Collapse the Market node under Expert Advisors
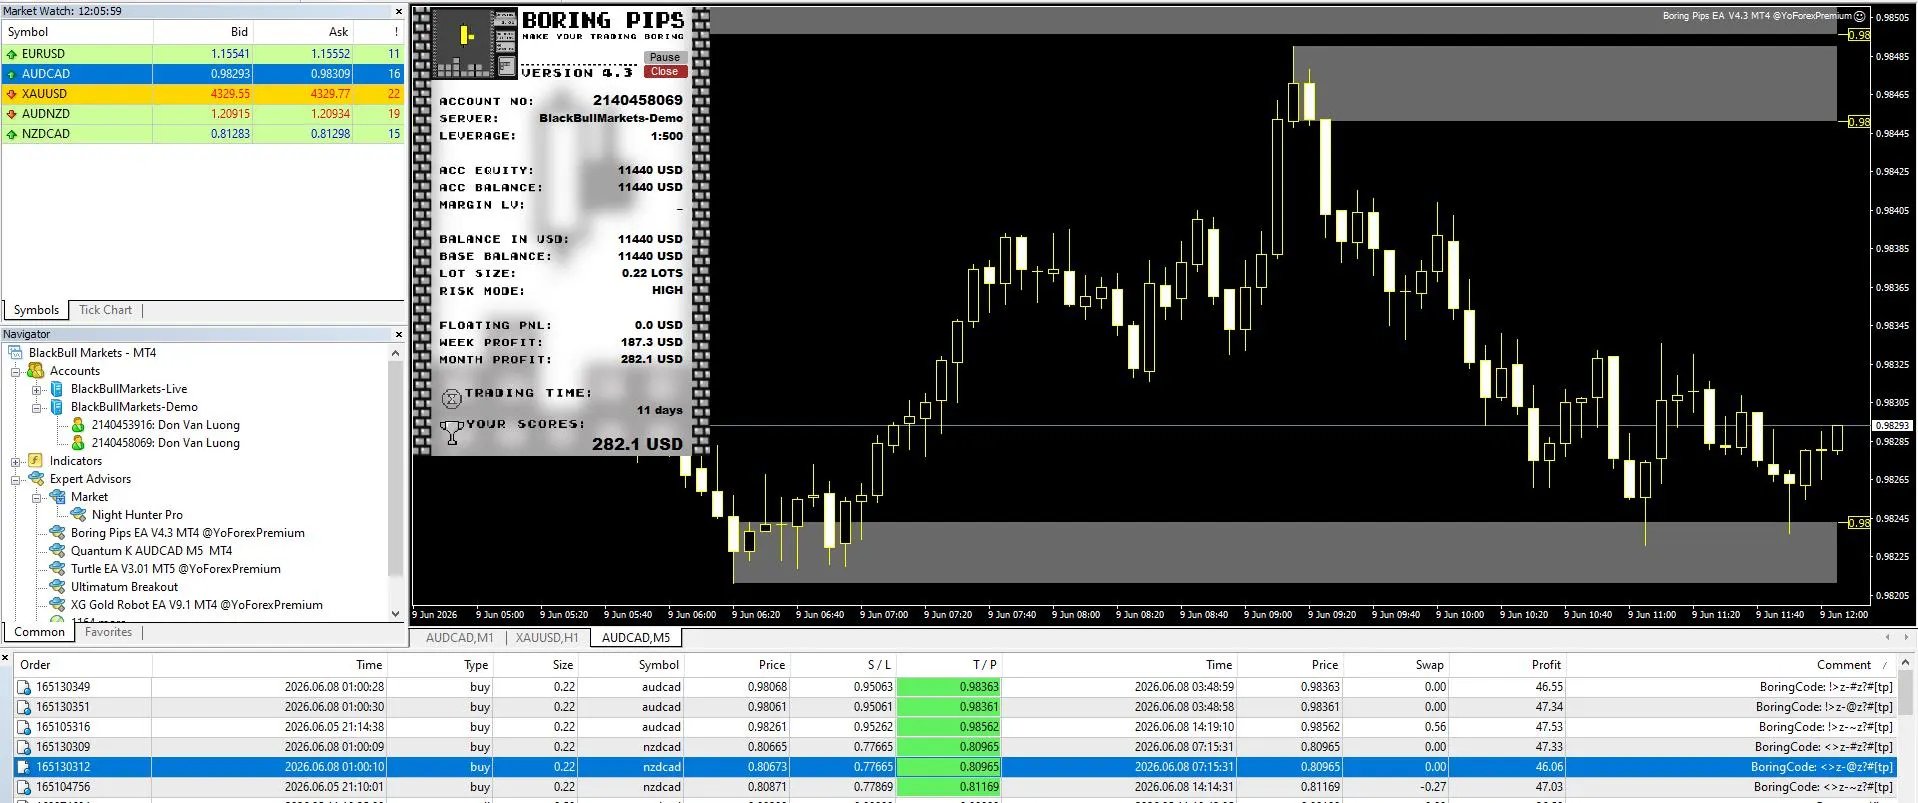This screenshot has width=1918, height=803. pos(37,497)
